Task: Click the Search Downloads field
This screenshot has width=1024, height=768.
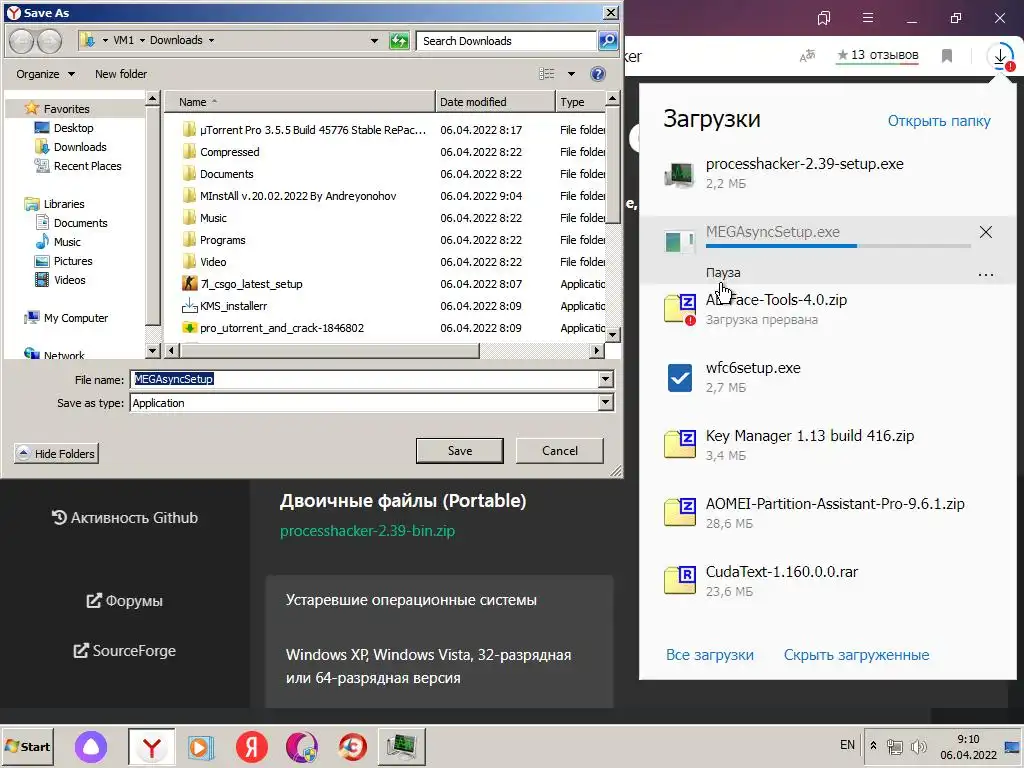Action: [x=507, y=41]
